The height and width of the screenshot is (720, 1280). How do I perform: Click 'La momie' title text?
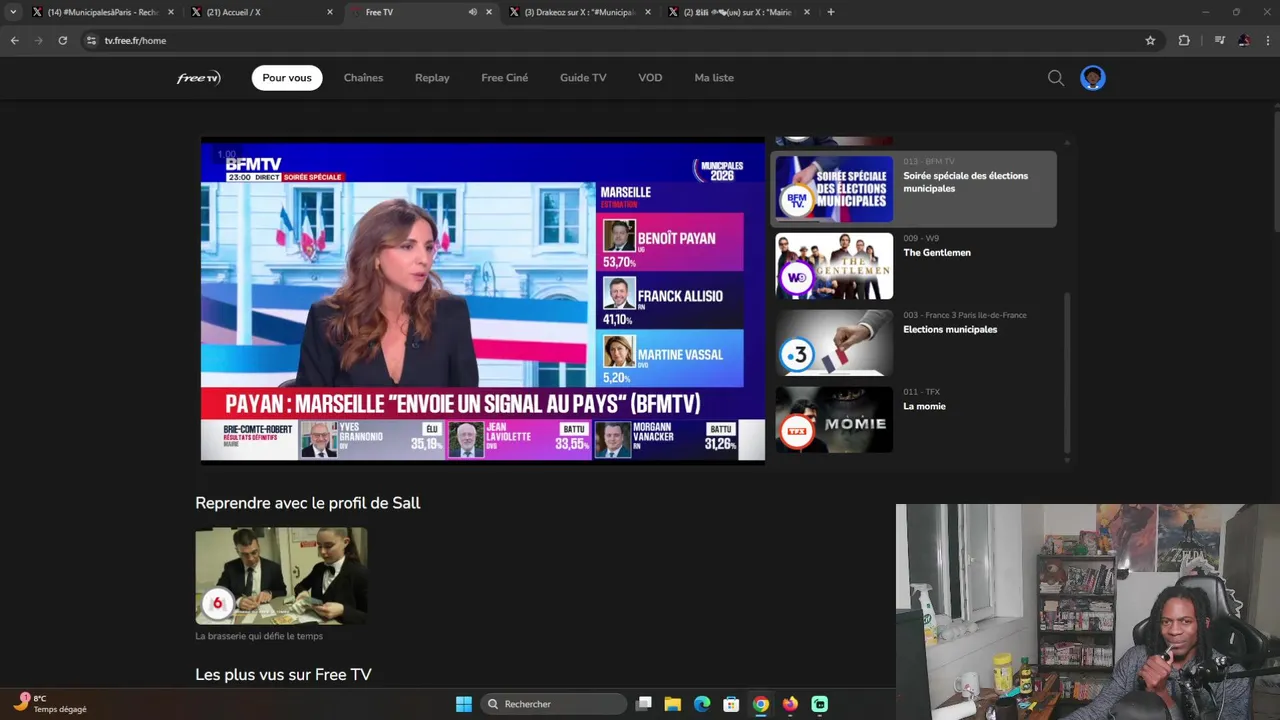(924, 407)
